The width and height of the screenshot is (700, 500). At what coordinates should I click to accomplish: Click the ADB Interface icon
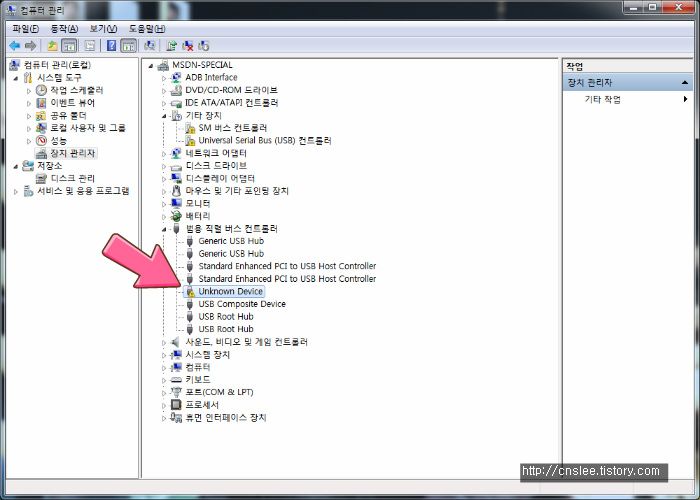pyautogui.click(x=176, y=78)
